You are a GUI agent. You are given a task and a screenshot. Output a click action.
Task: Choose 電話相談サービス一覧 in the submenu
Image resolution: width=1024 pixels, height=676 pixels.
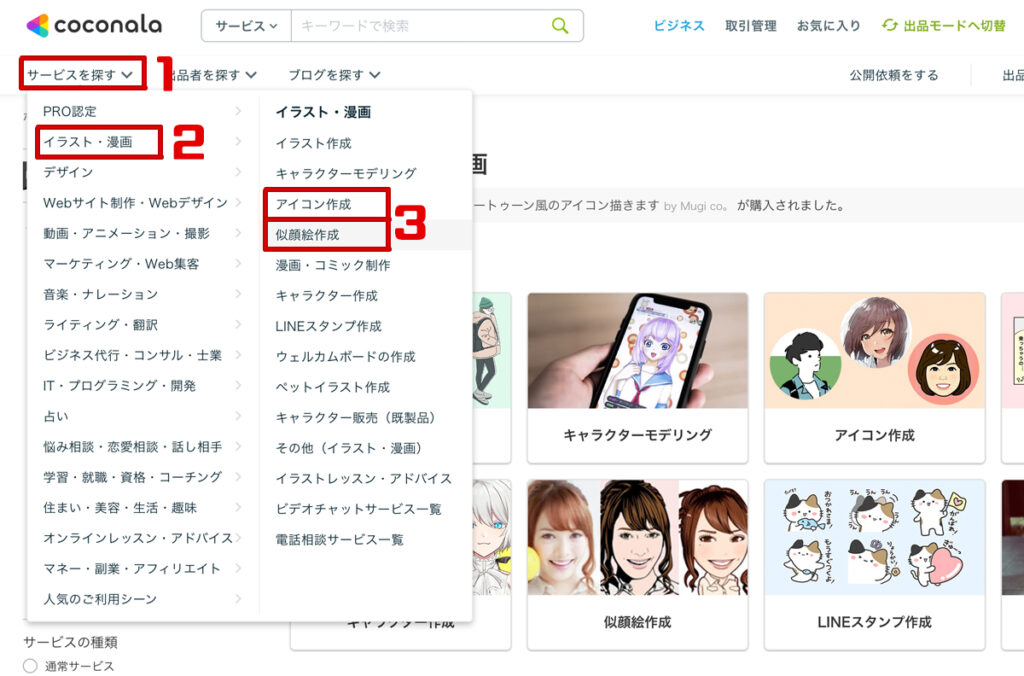point(339,539)
